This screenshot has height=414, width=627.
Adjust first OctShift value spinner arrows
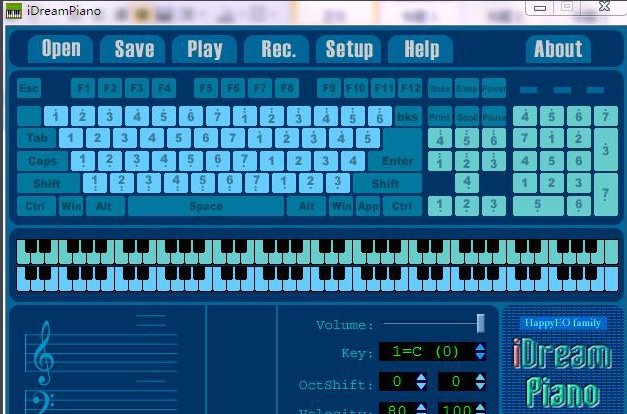click(421, 383)
